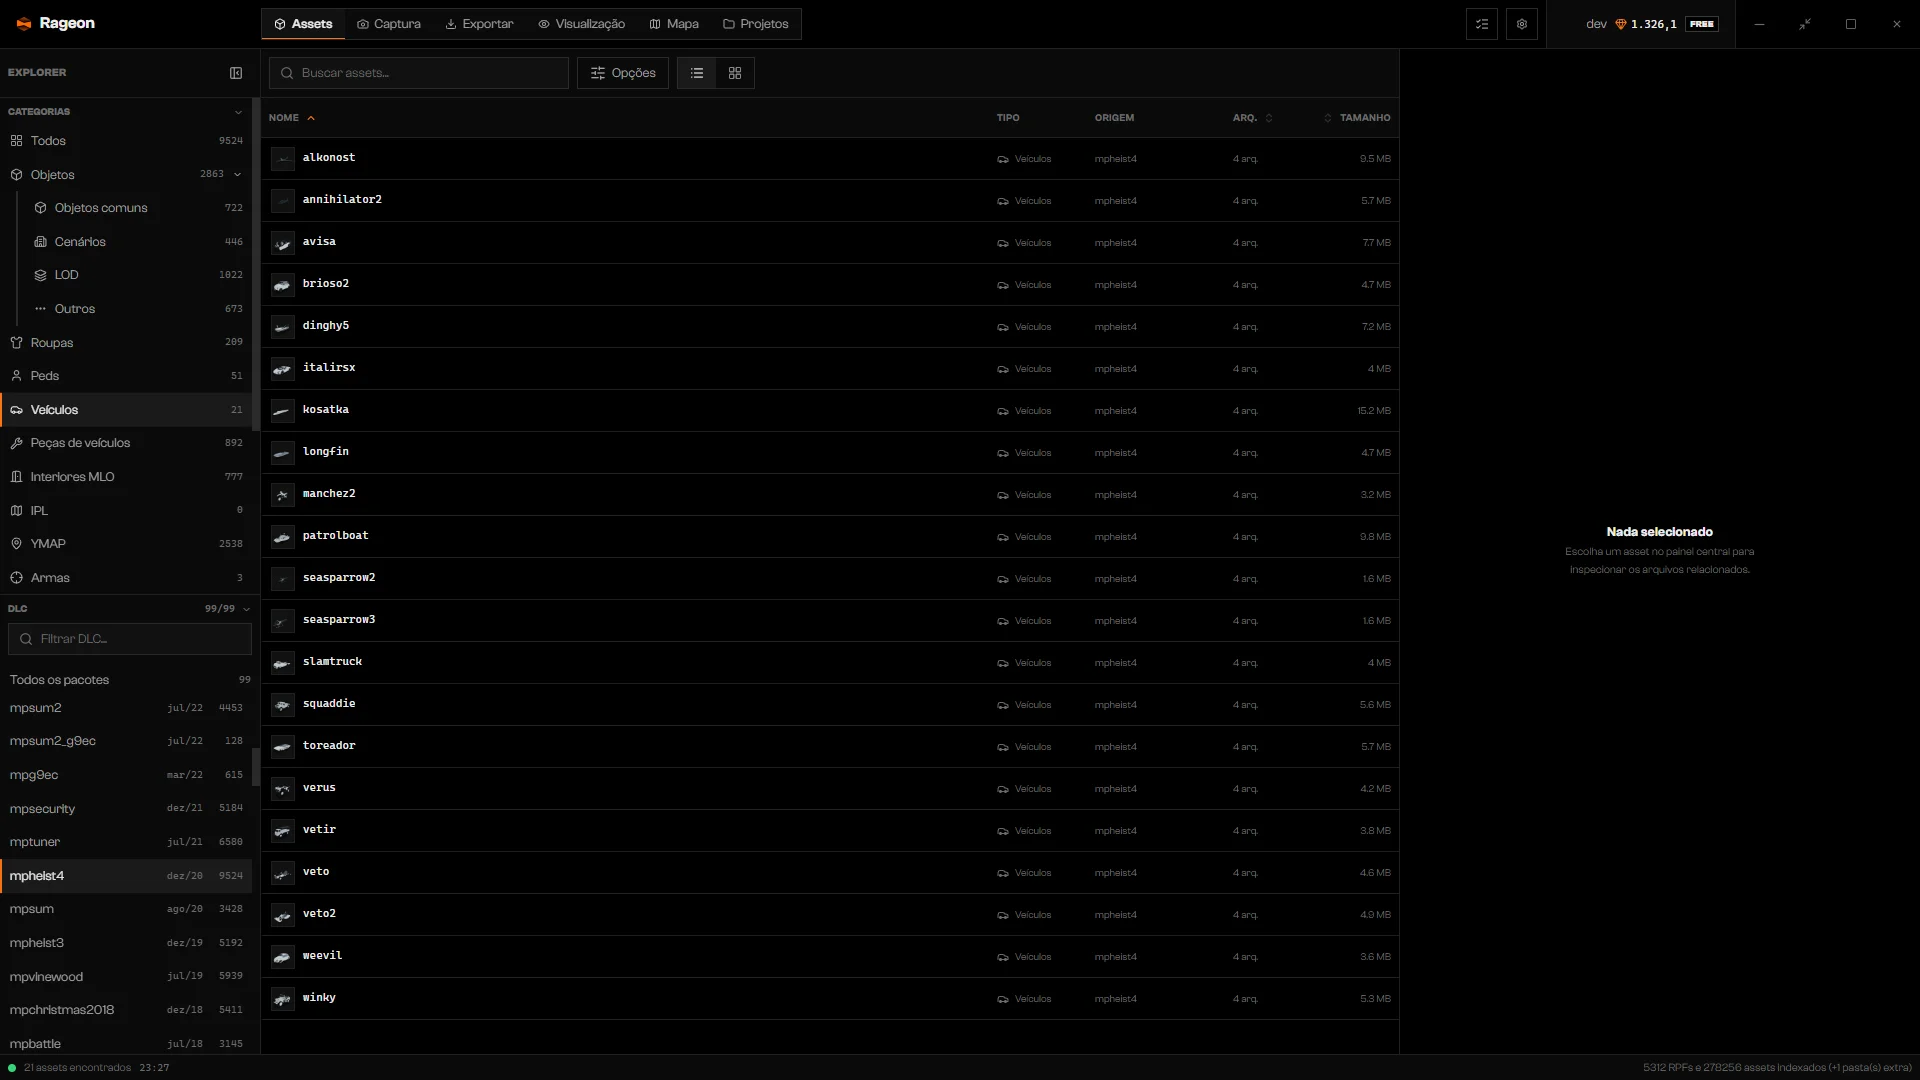Select the IPL category
Screen dimensions: 1920x1080
click(126, 511)
